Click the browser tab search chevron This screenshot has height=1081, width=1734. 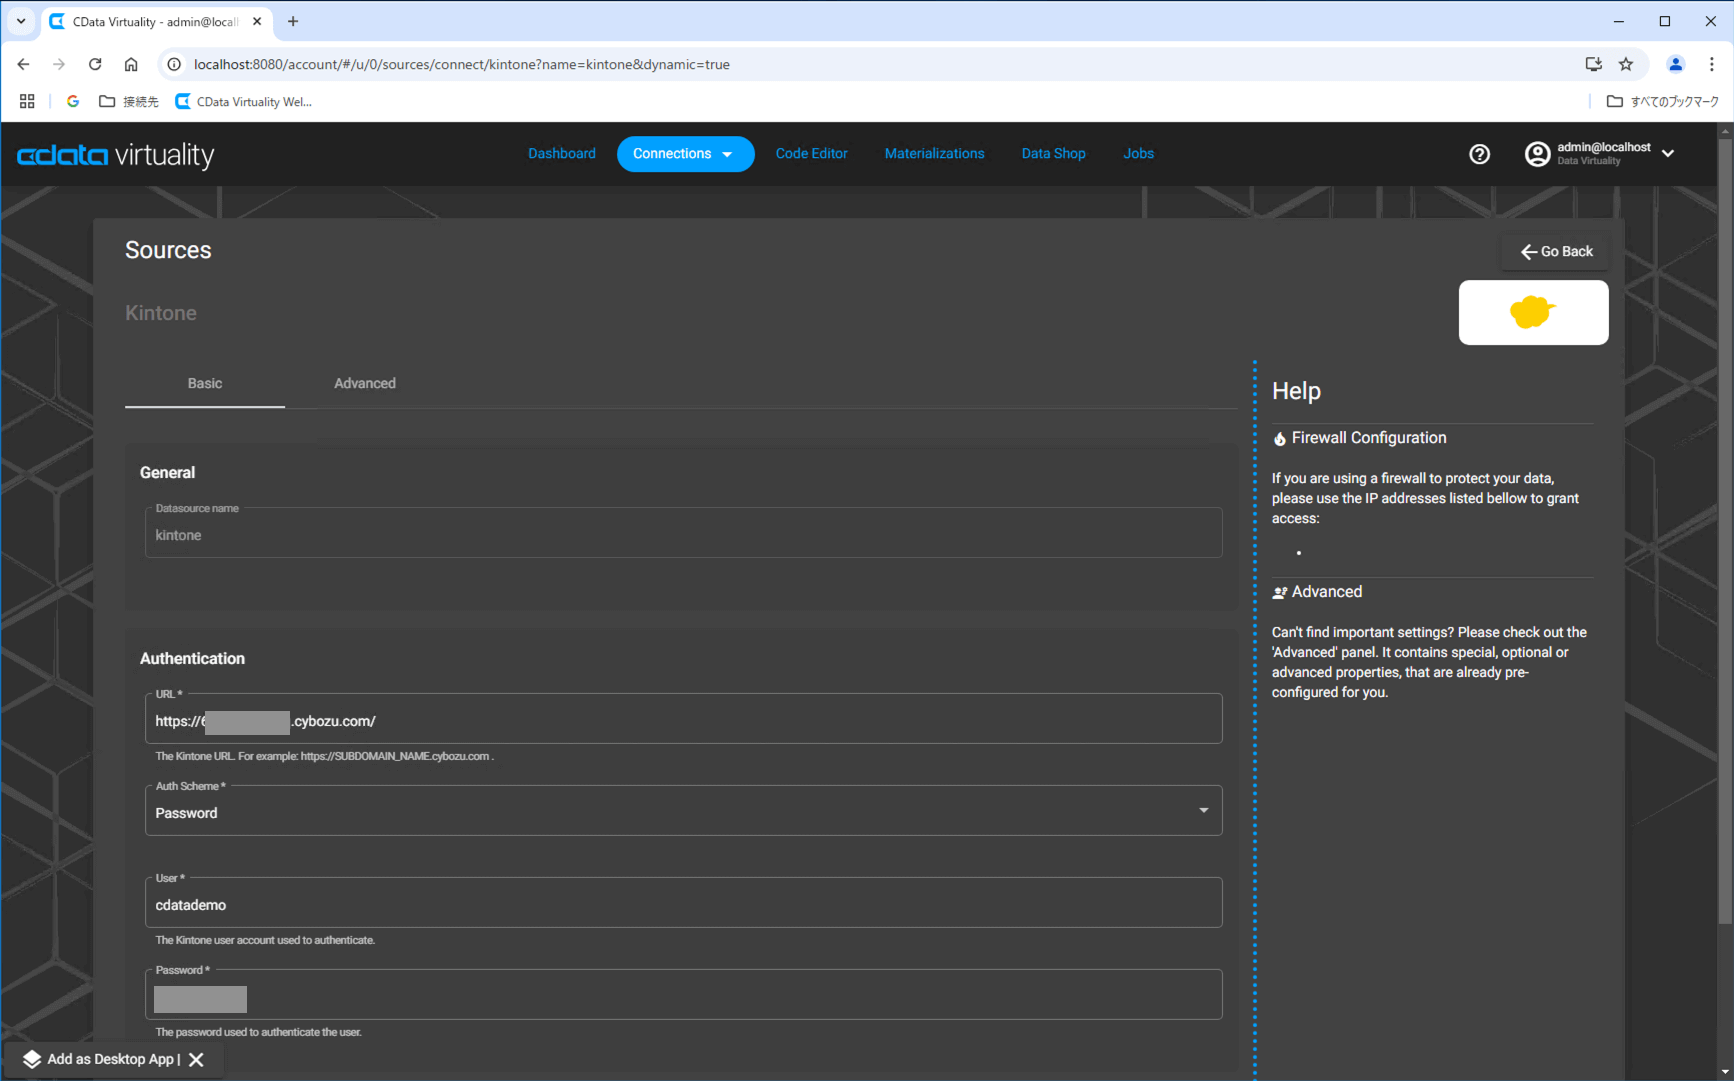(21, 21)
